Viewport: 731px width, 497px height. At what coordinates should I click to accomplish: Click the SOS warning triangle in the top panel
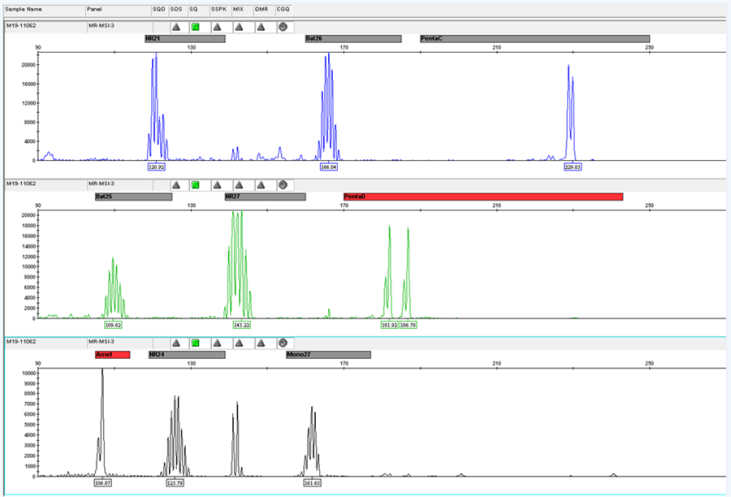(x=176, y=26)
